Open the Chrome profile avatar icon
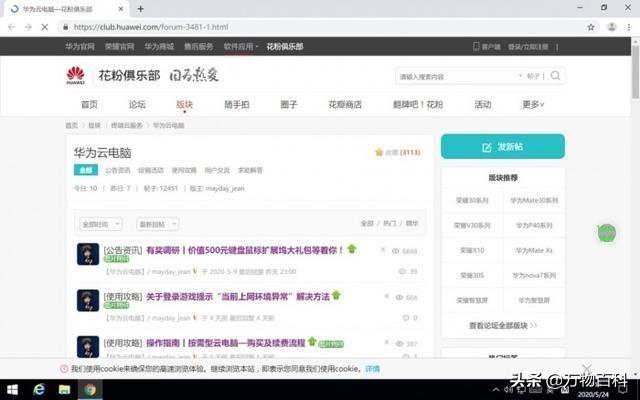The height and width of the screenshot is (400, 640). 611,27
